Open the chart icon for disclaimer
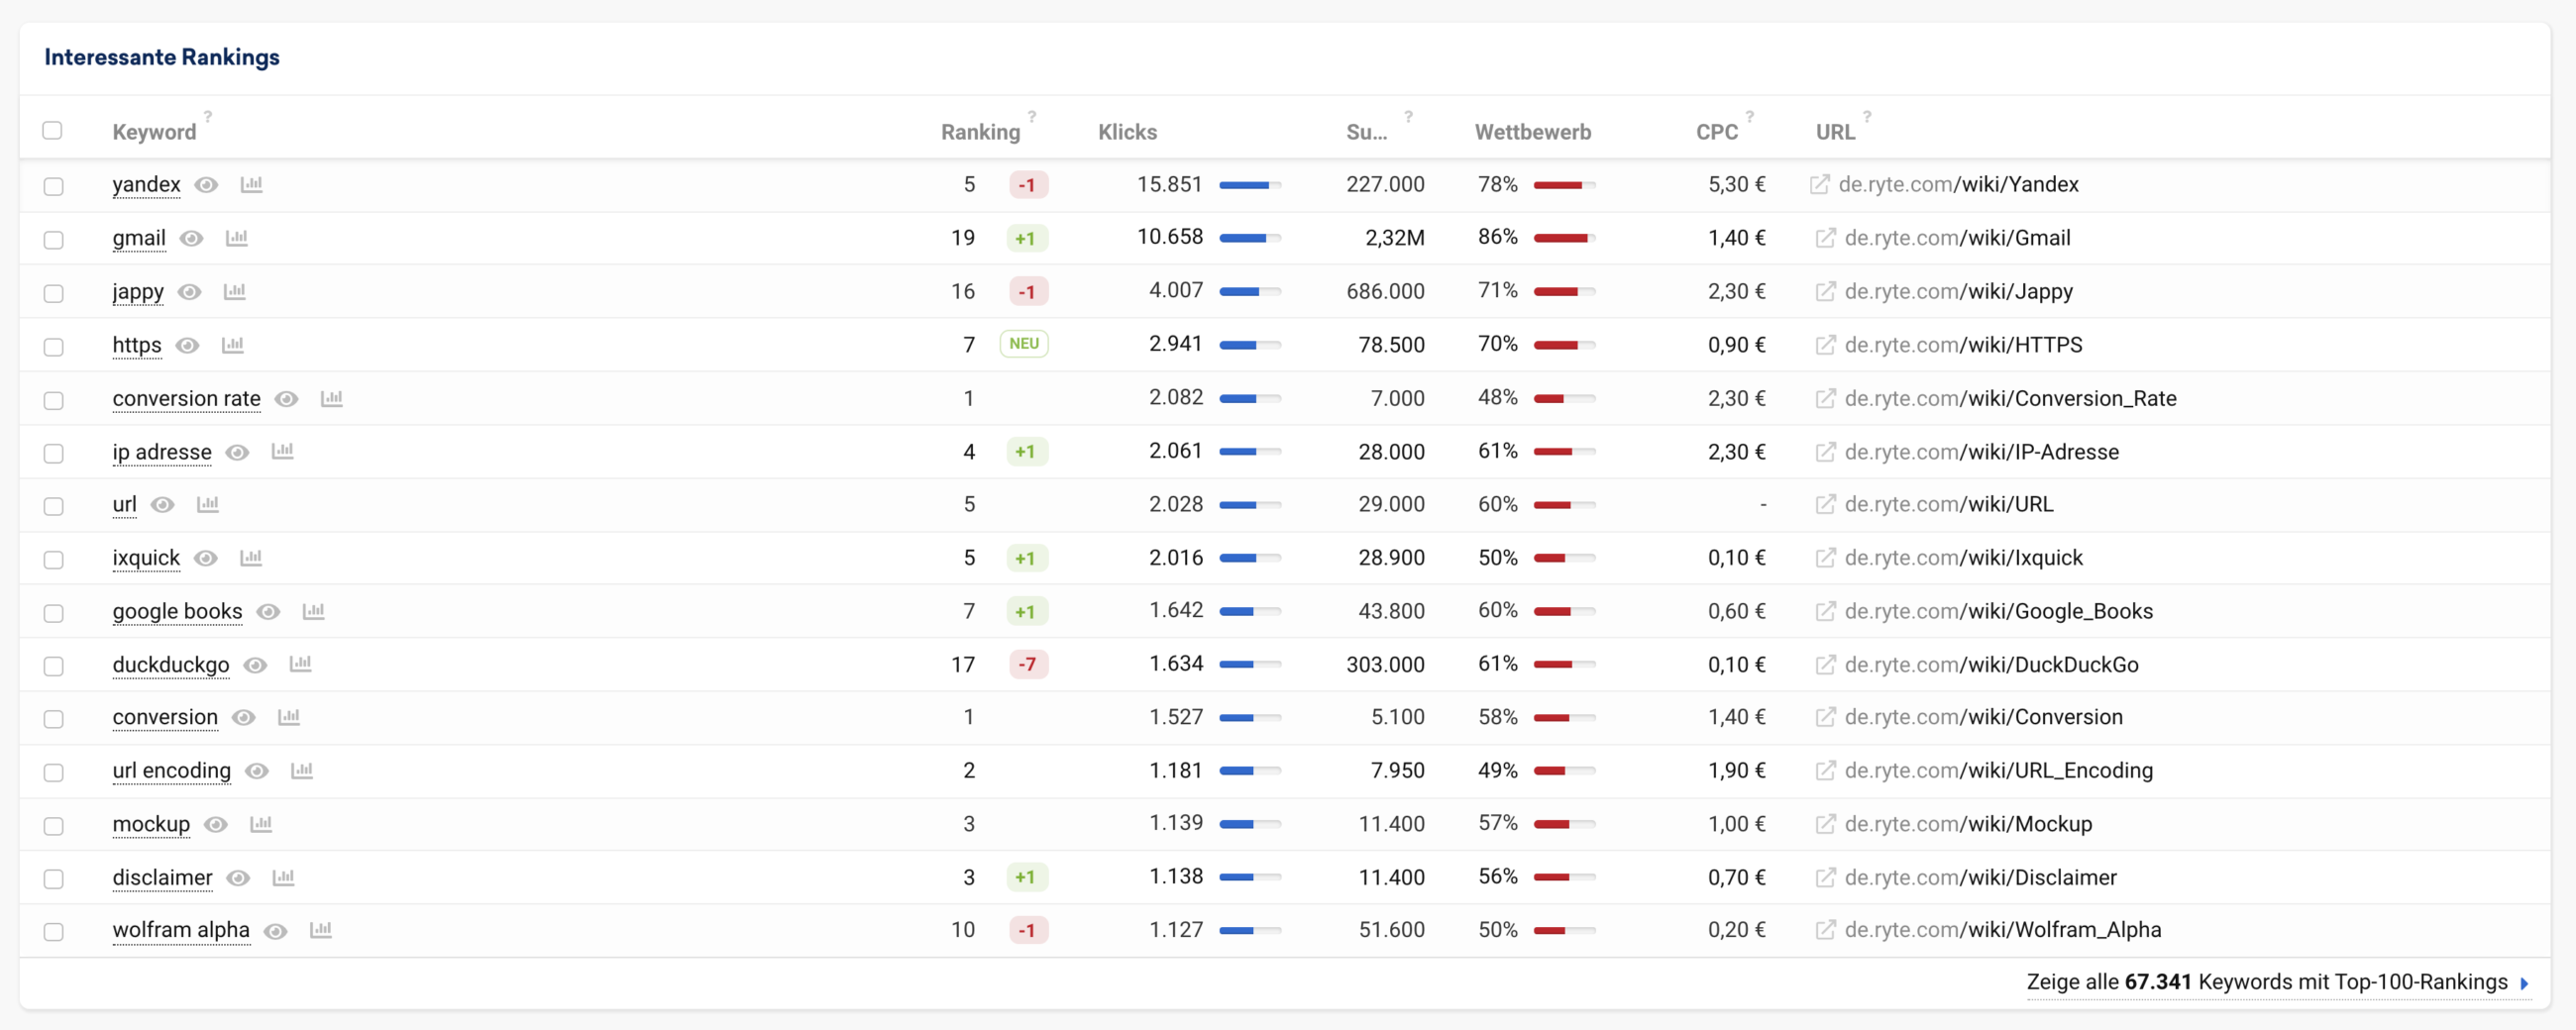2576x1030 pixels. [283, 878]
